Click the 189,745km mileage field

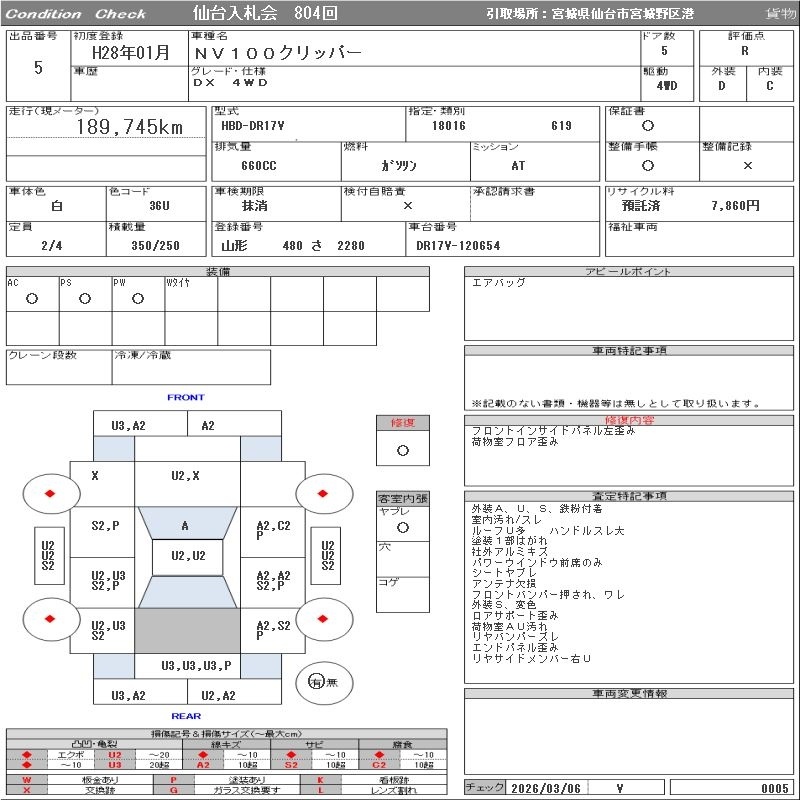[130, 127]
